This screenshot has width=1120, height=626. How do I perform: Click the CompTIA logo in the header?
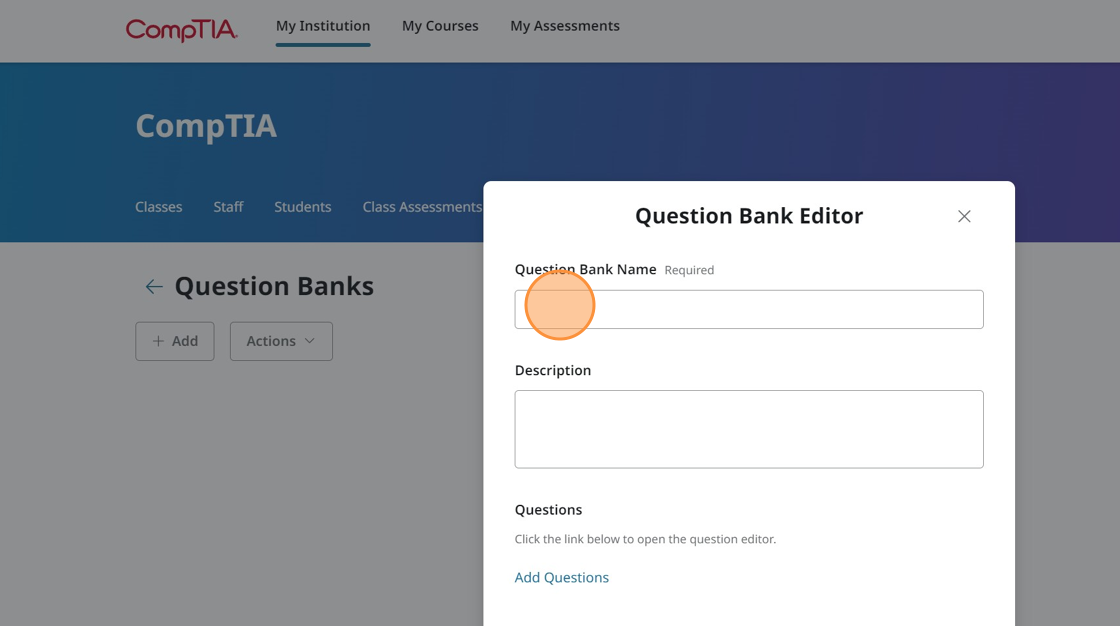click(x=181, y=29)
